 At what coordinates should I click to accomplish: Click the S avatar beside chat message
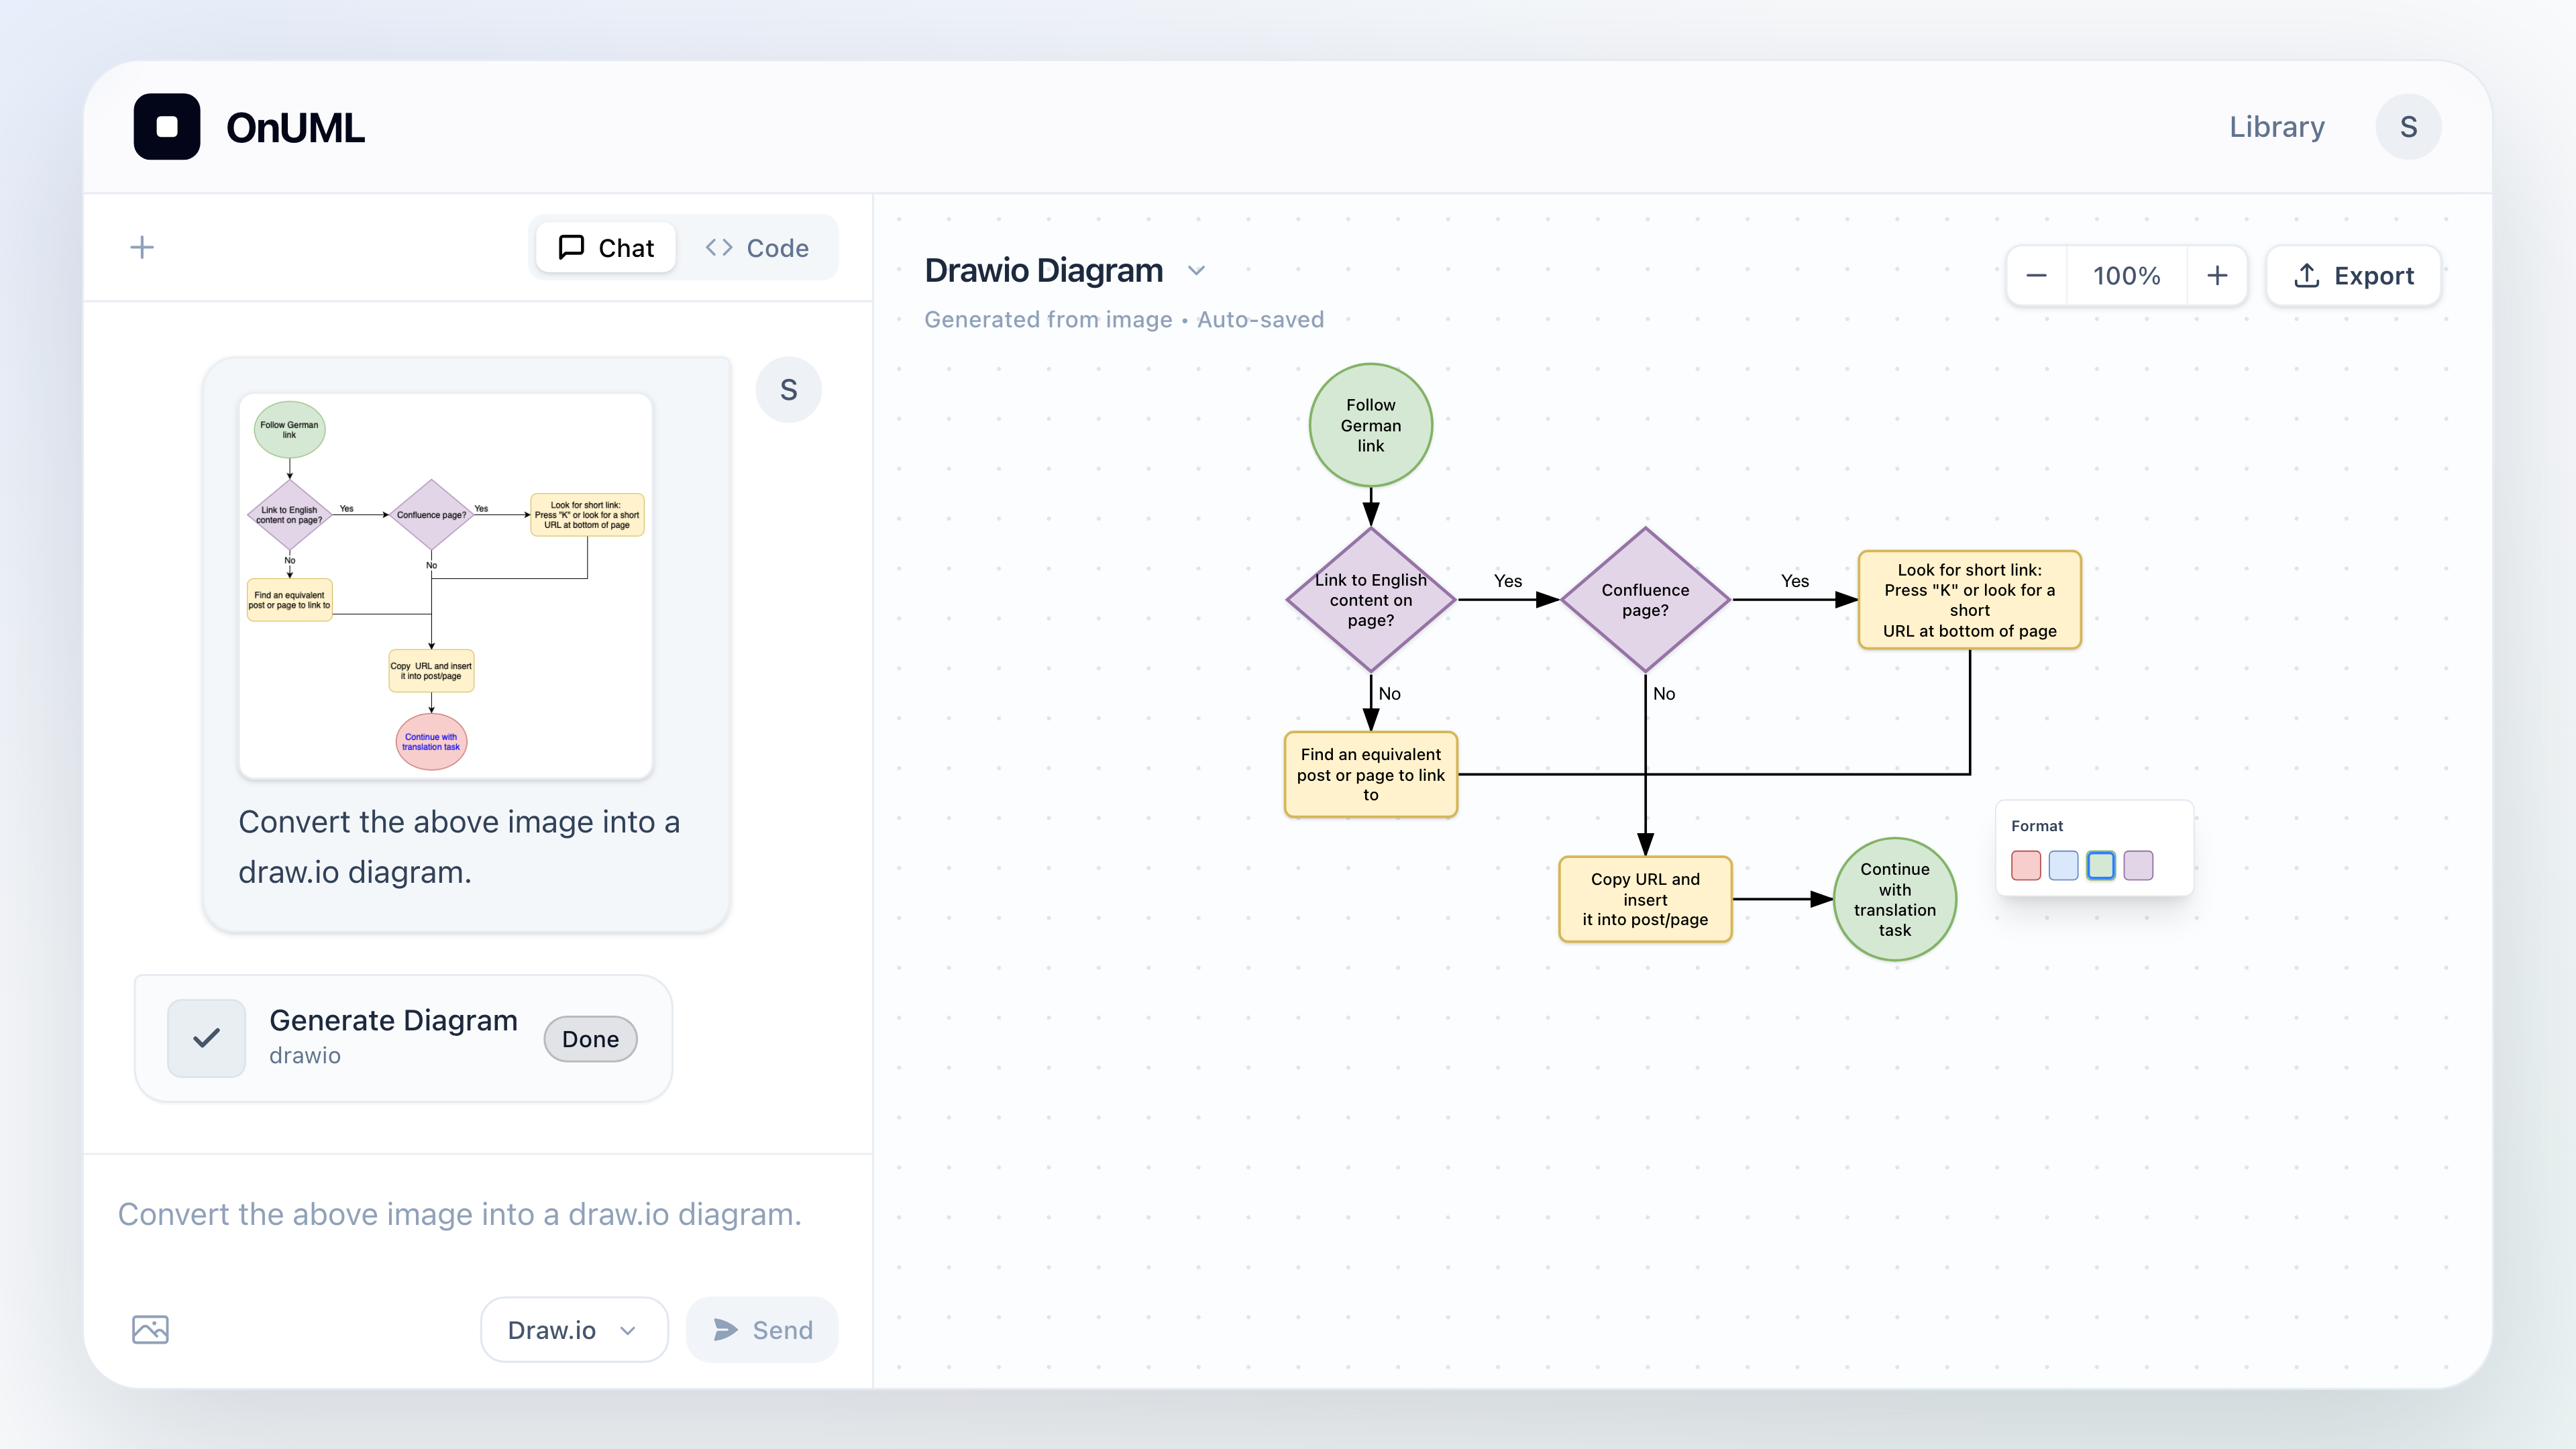tap(788, 390)
